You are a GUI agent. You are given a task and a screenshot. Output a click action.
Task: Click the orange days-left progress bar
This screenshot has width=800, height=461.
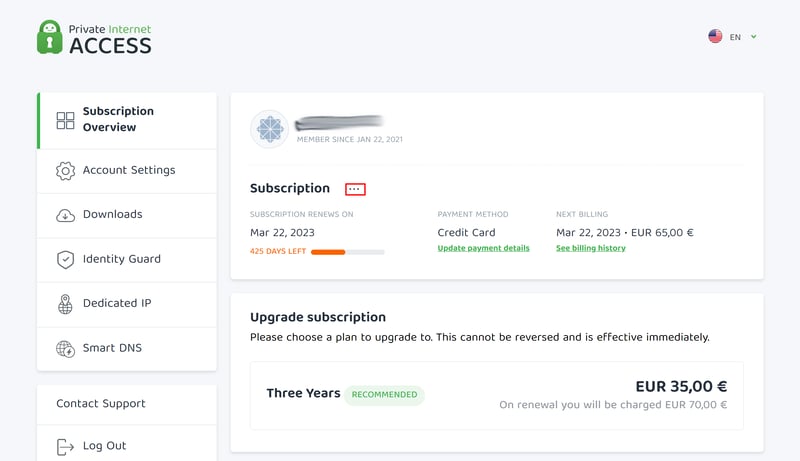pyautogui.click(x=347, y=252)
